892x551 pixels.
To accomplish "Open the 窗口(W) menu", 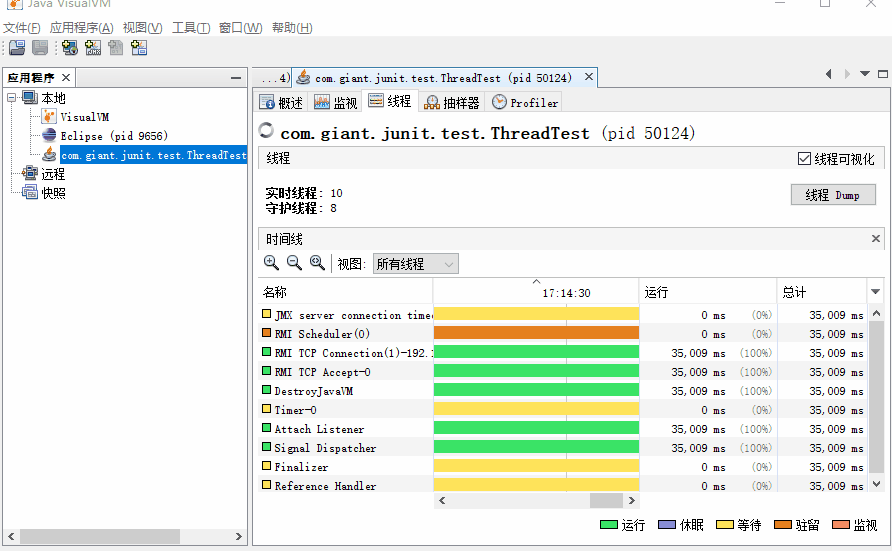I will [x=241, y=28].
